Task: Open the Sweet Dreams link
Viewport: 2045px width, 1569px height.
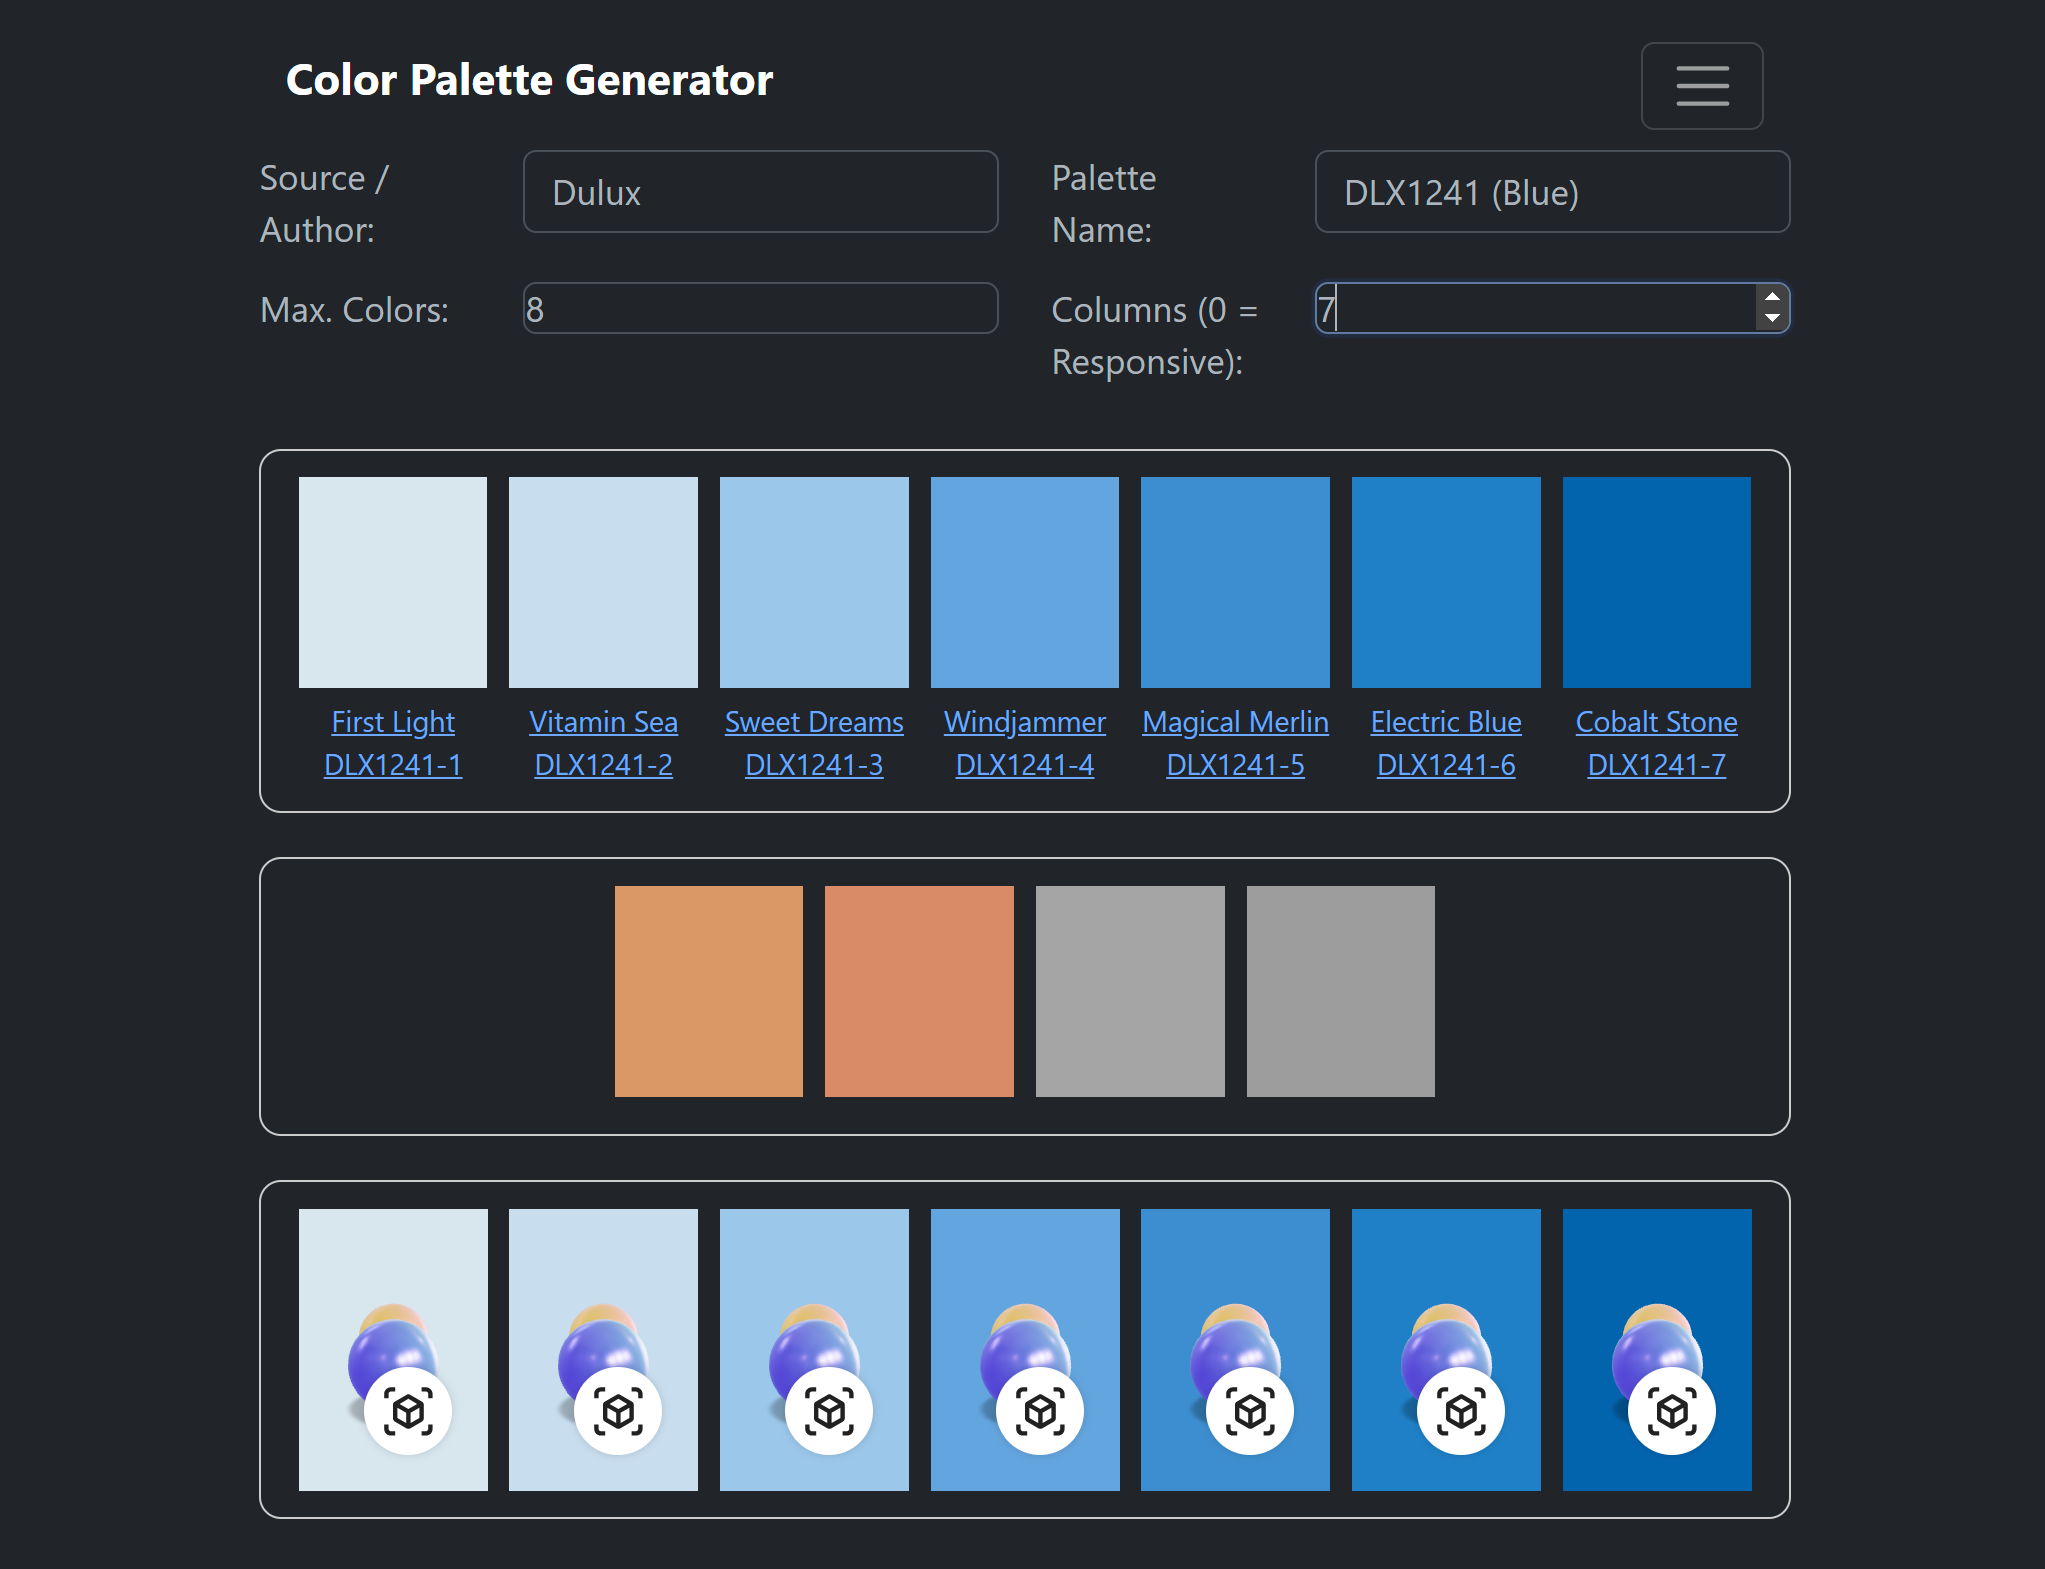Action: click(814, 722)
